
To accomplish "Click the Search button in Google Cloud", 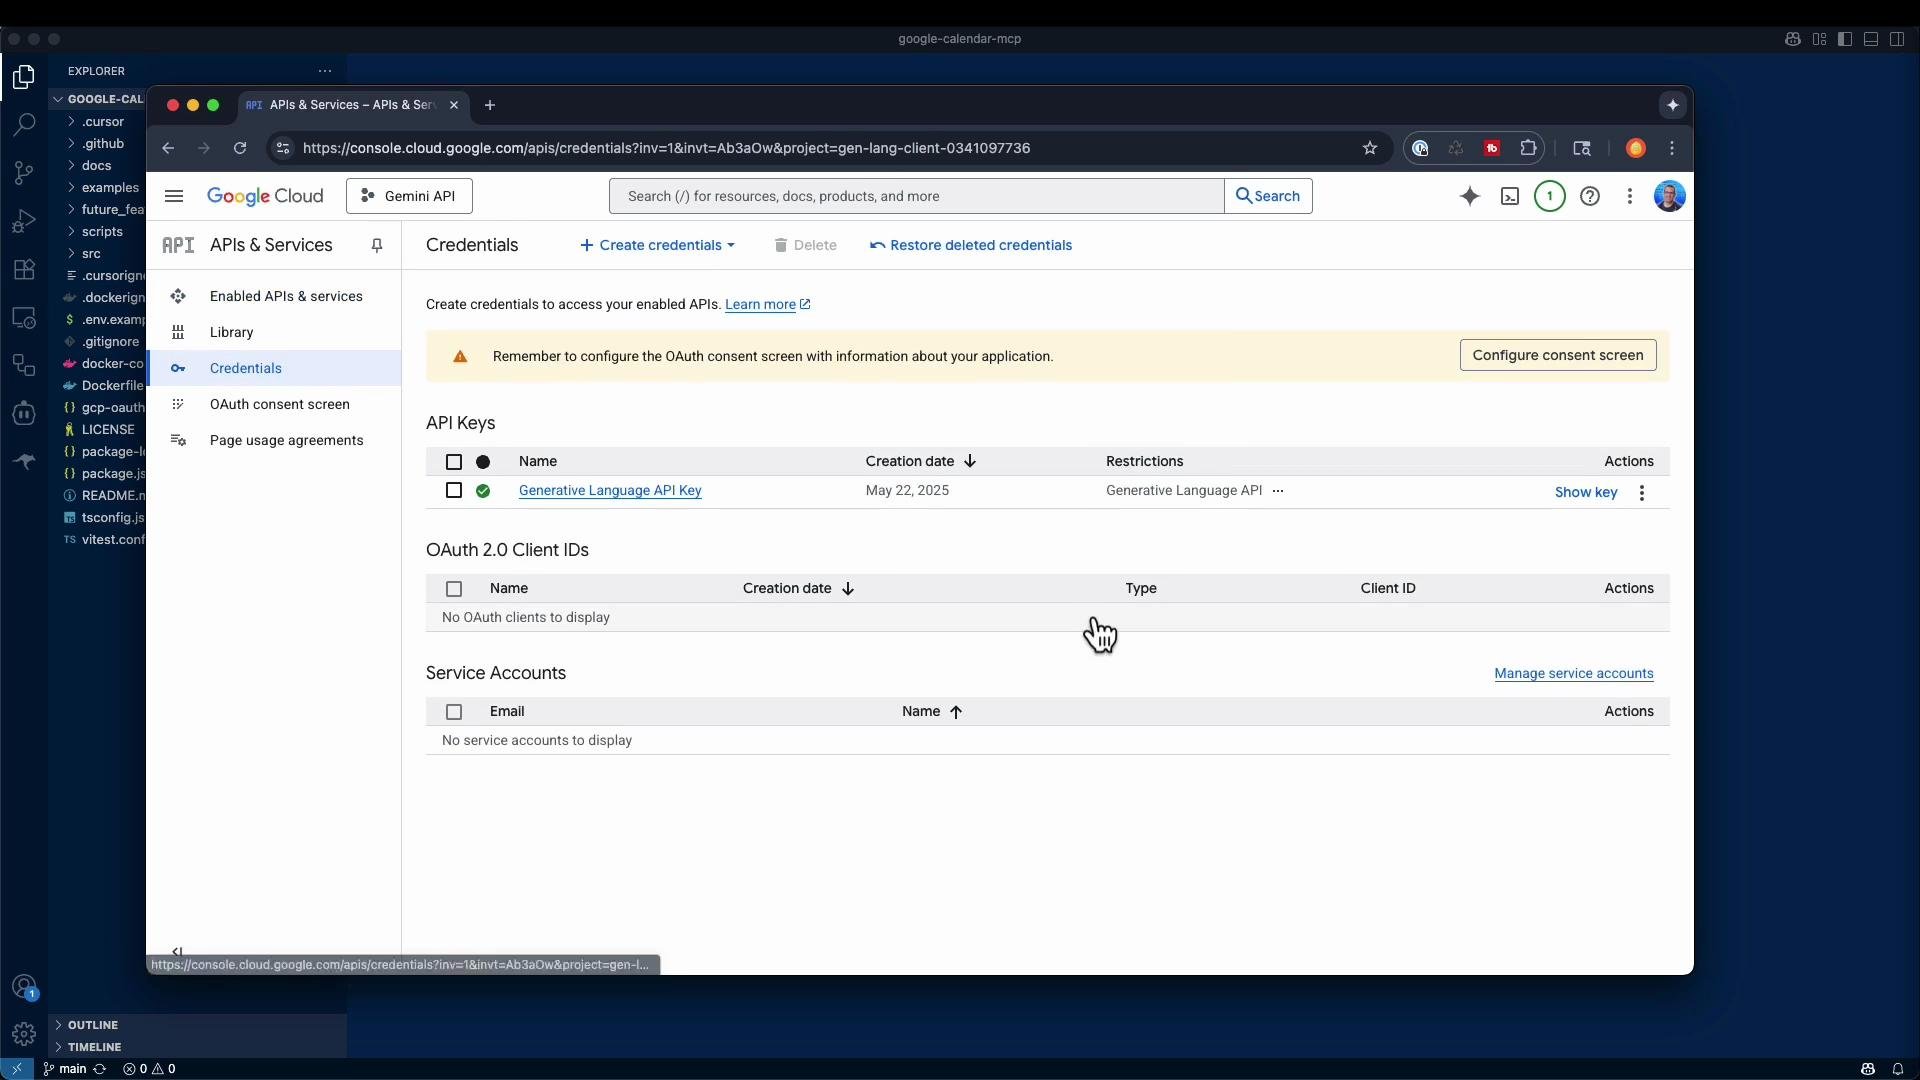I will (x=1268, y=196).
